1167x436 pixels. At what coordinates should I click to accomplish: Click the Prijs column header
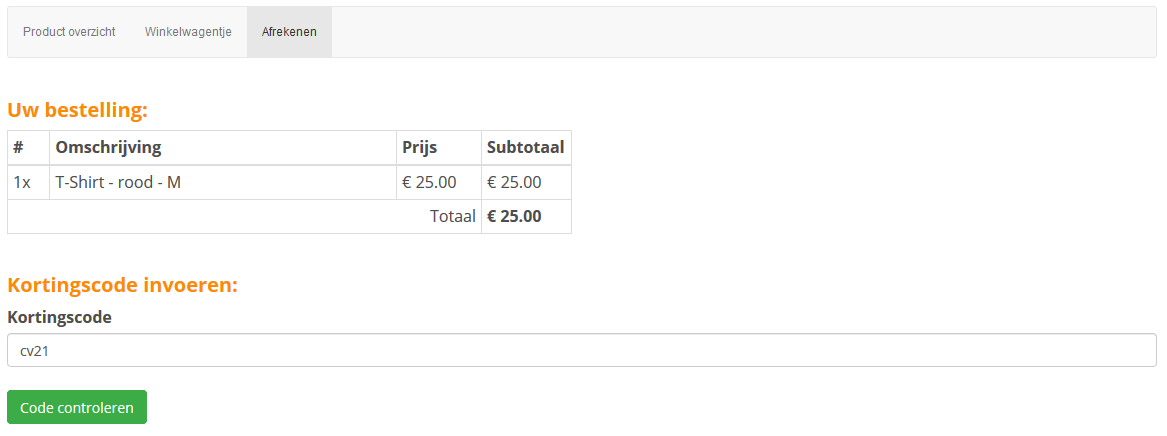click(420, 148)
